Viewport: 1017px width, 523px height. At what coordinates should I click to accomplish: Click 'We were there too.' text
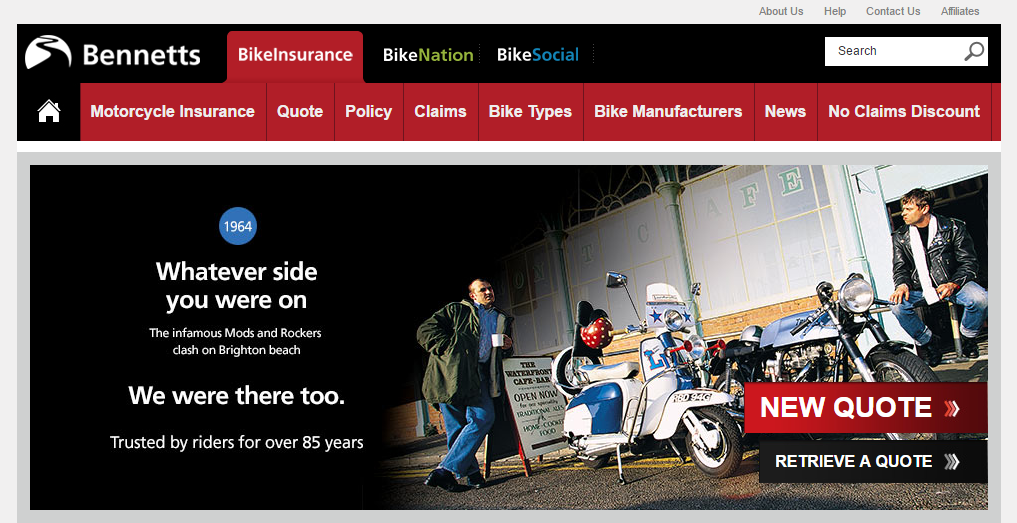pos(237,395)
